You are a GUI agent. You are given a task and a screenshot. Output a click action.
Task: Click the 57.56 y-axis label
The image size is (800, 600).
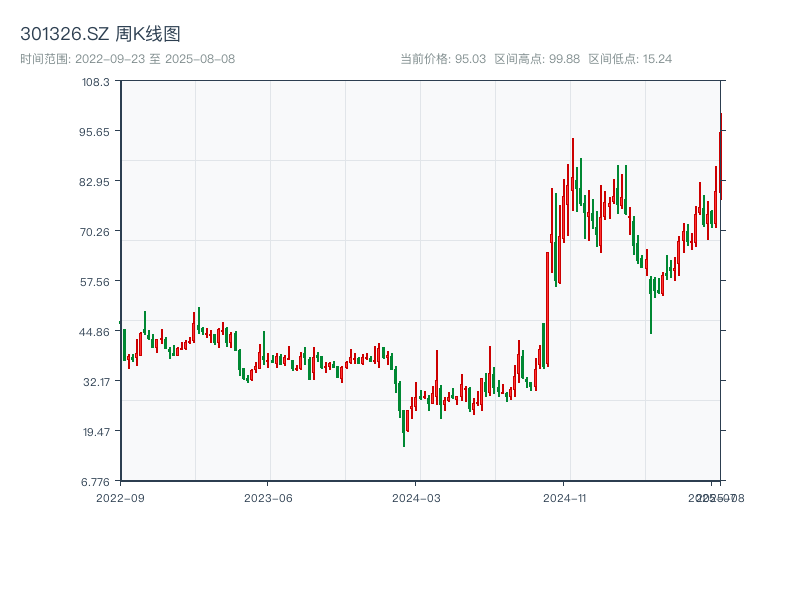[97, 281]
